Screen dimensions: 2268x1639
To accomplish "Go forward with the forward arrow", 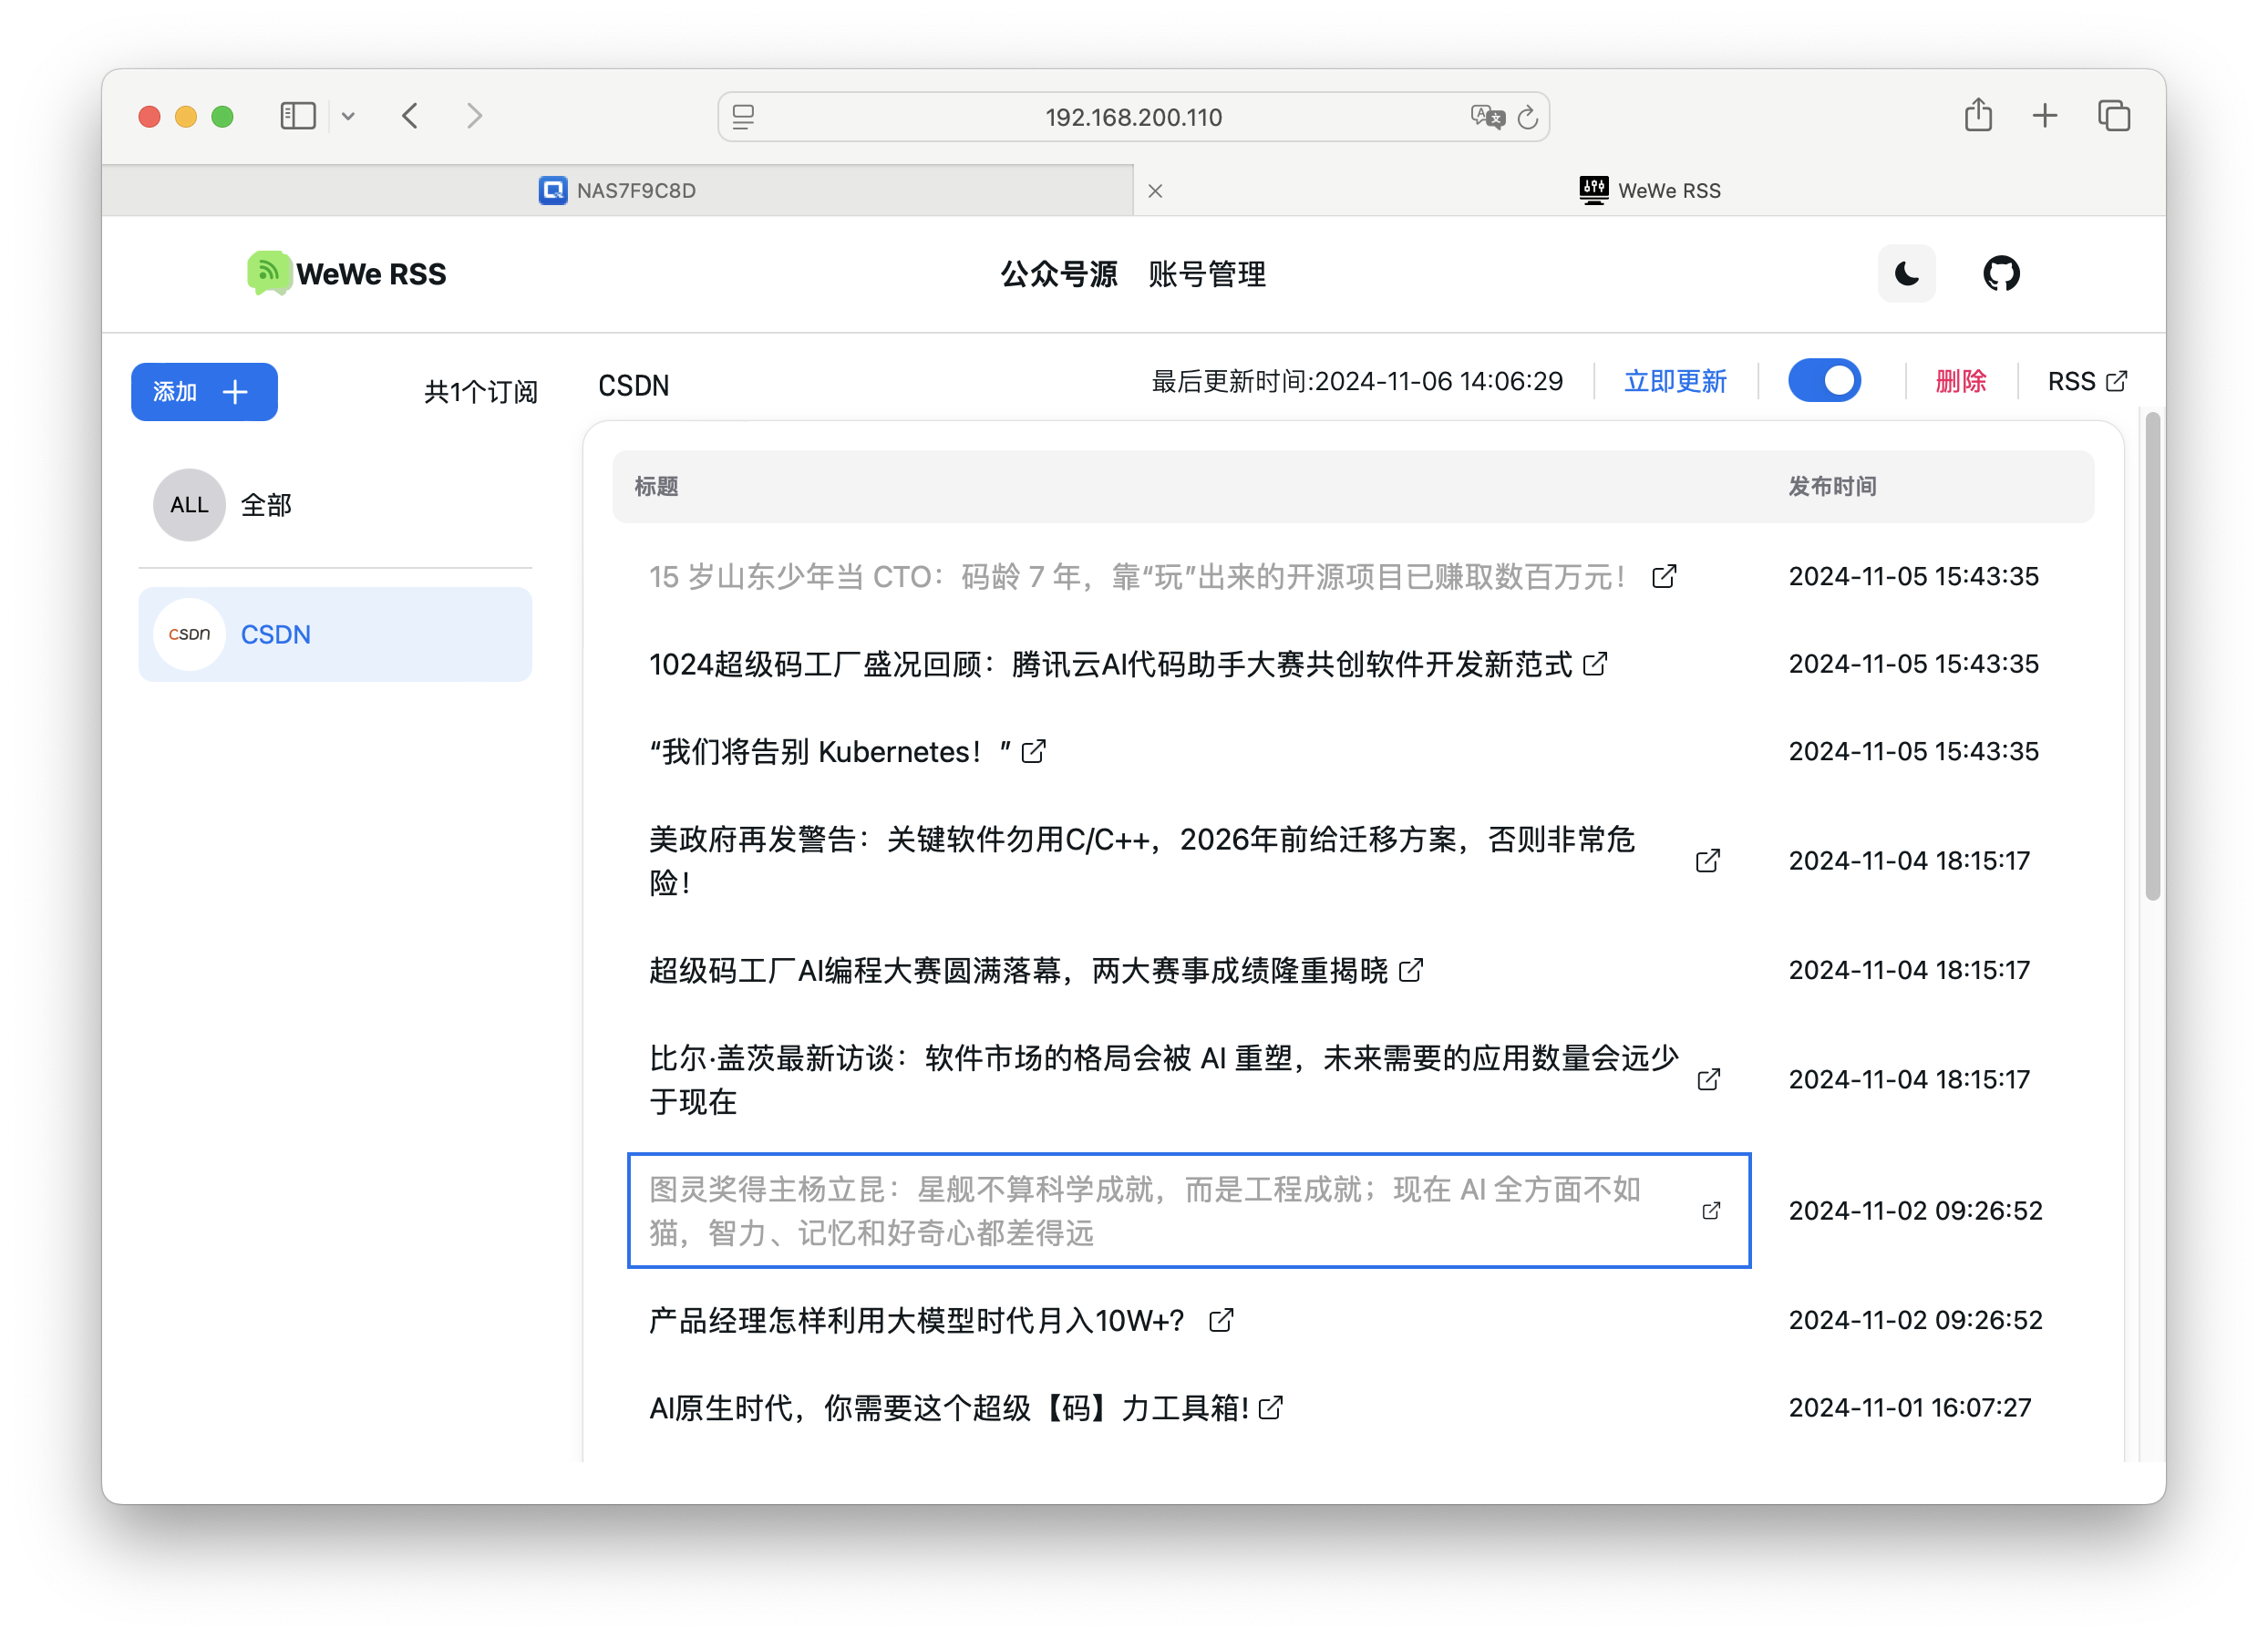I will click(475, 116).
